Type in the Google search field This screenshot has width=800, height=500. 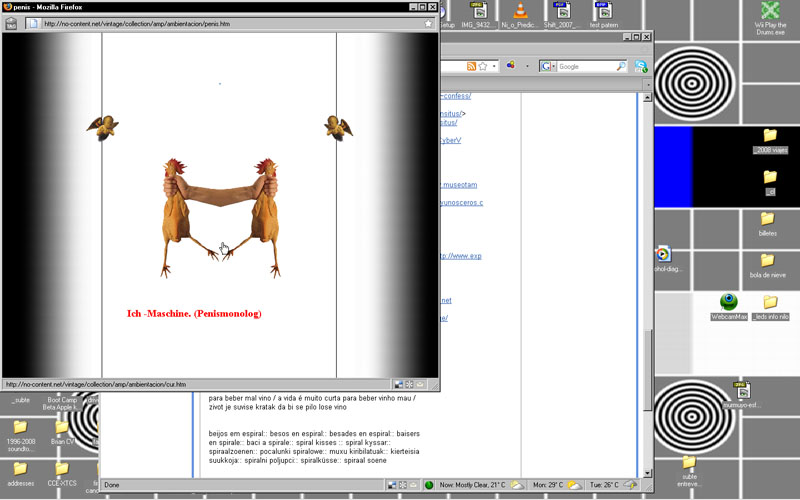(x=585, y=66)
